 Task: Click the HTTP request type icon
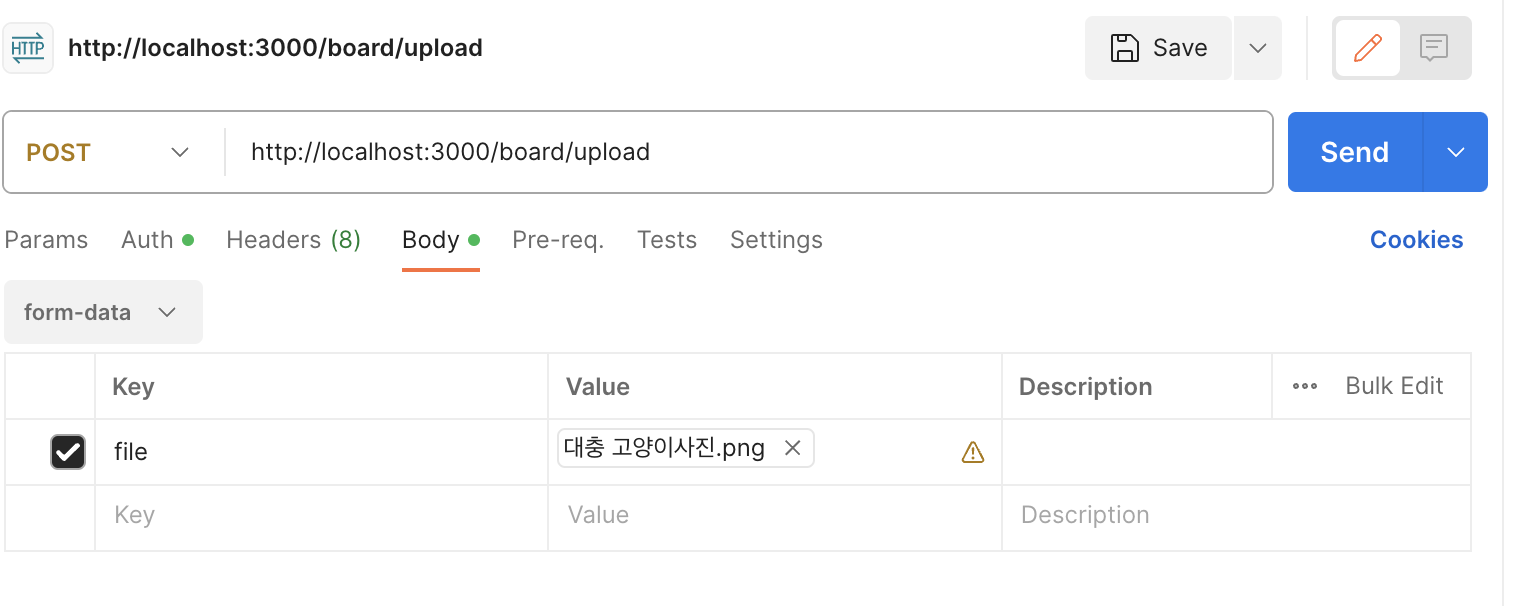point(28,48)
